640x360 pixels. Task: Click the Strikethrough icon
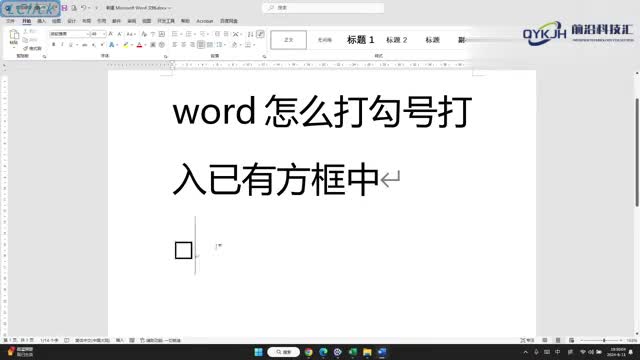click(84, 44)
